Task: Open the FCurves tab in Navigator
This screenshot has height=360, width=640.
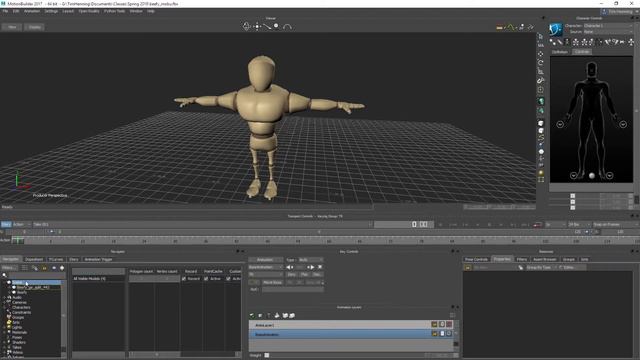Action: pos(56,259)
